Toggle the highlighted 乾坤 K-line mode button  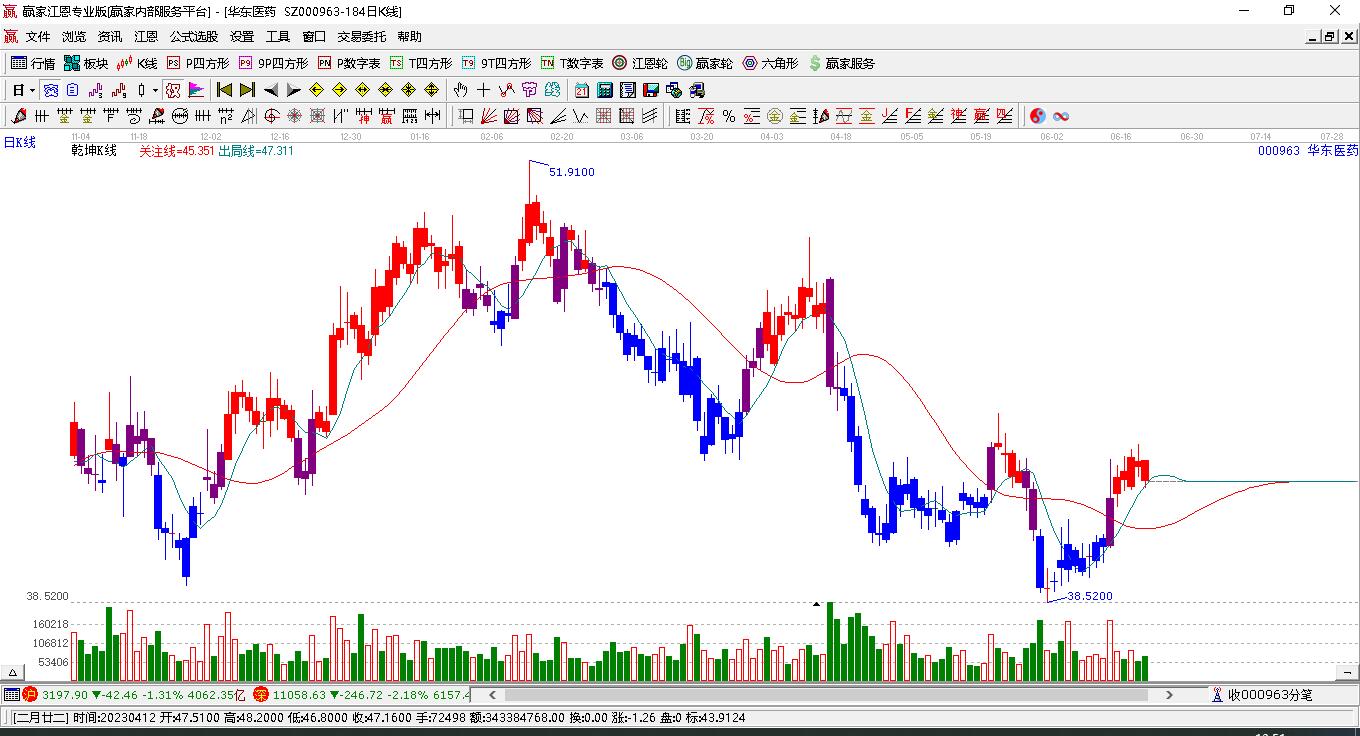tap(173, 90)
